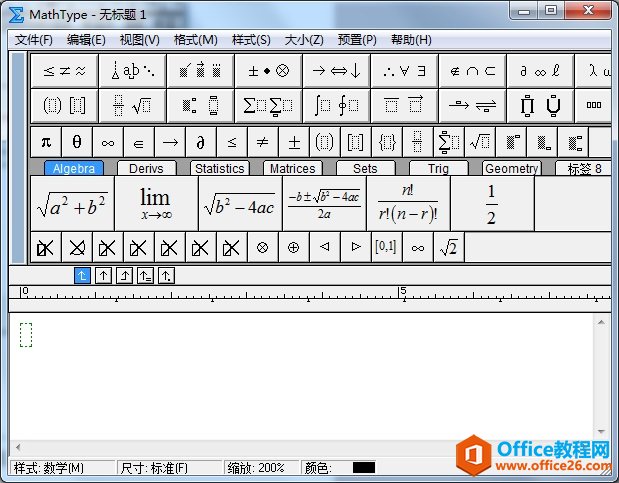
Task: Select the right-justified tab stop
Action: click(x=124, y=276)
